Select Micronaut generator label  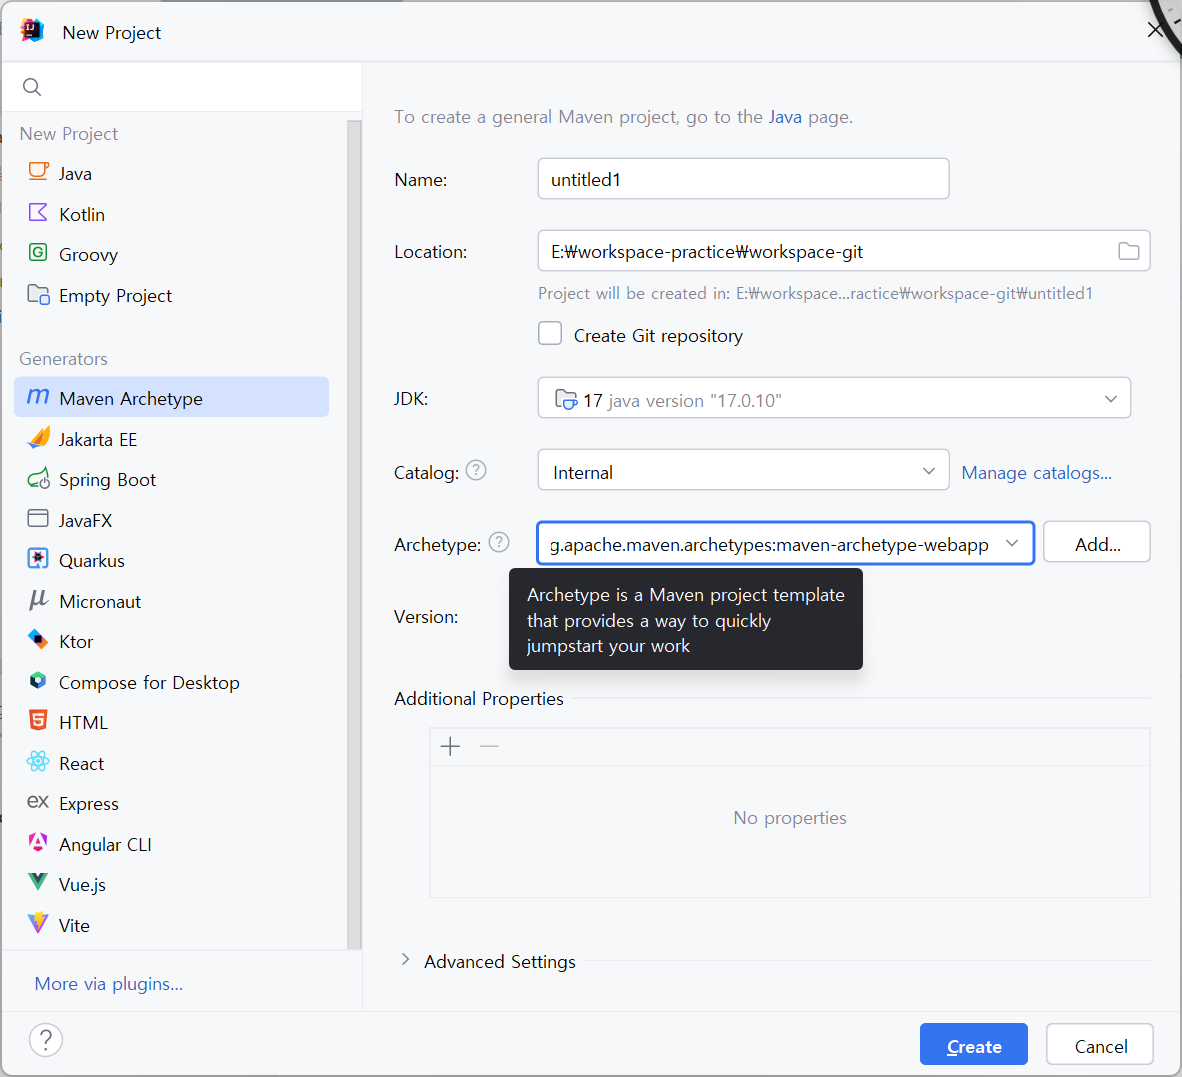point(100,601)
